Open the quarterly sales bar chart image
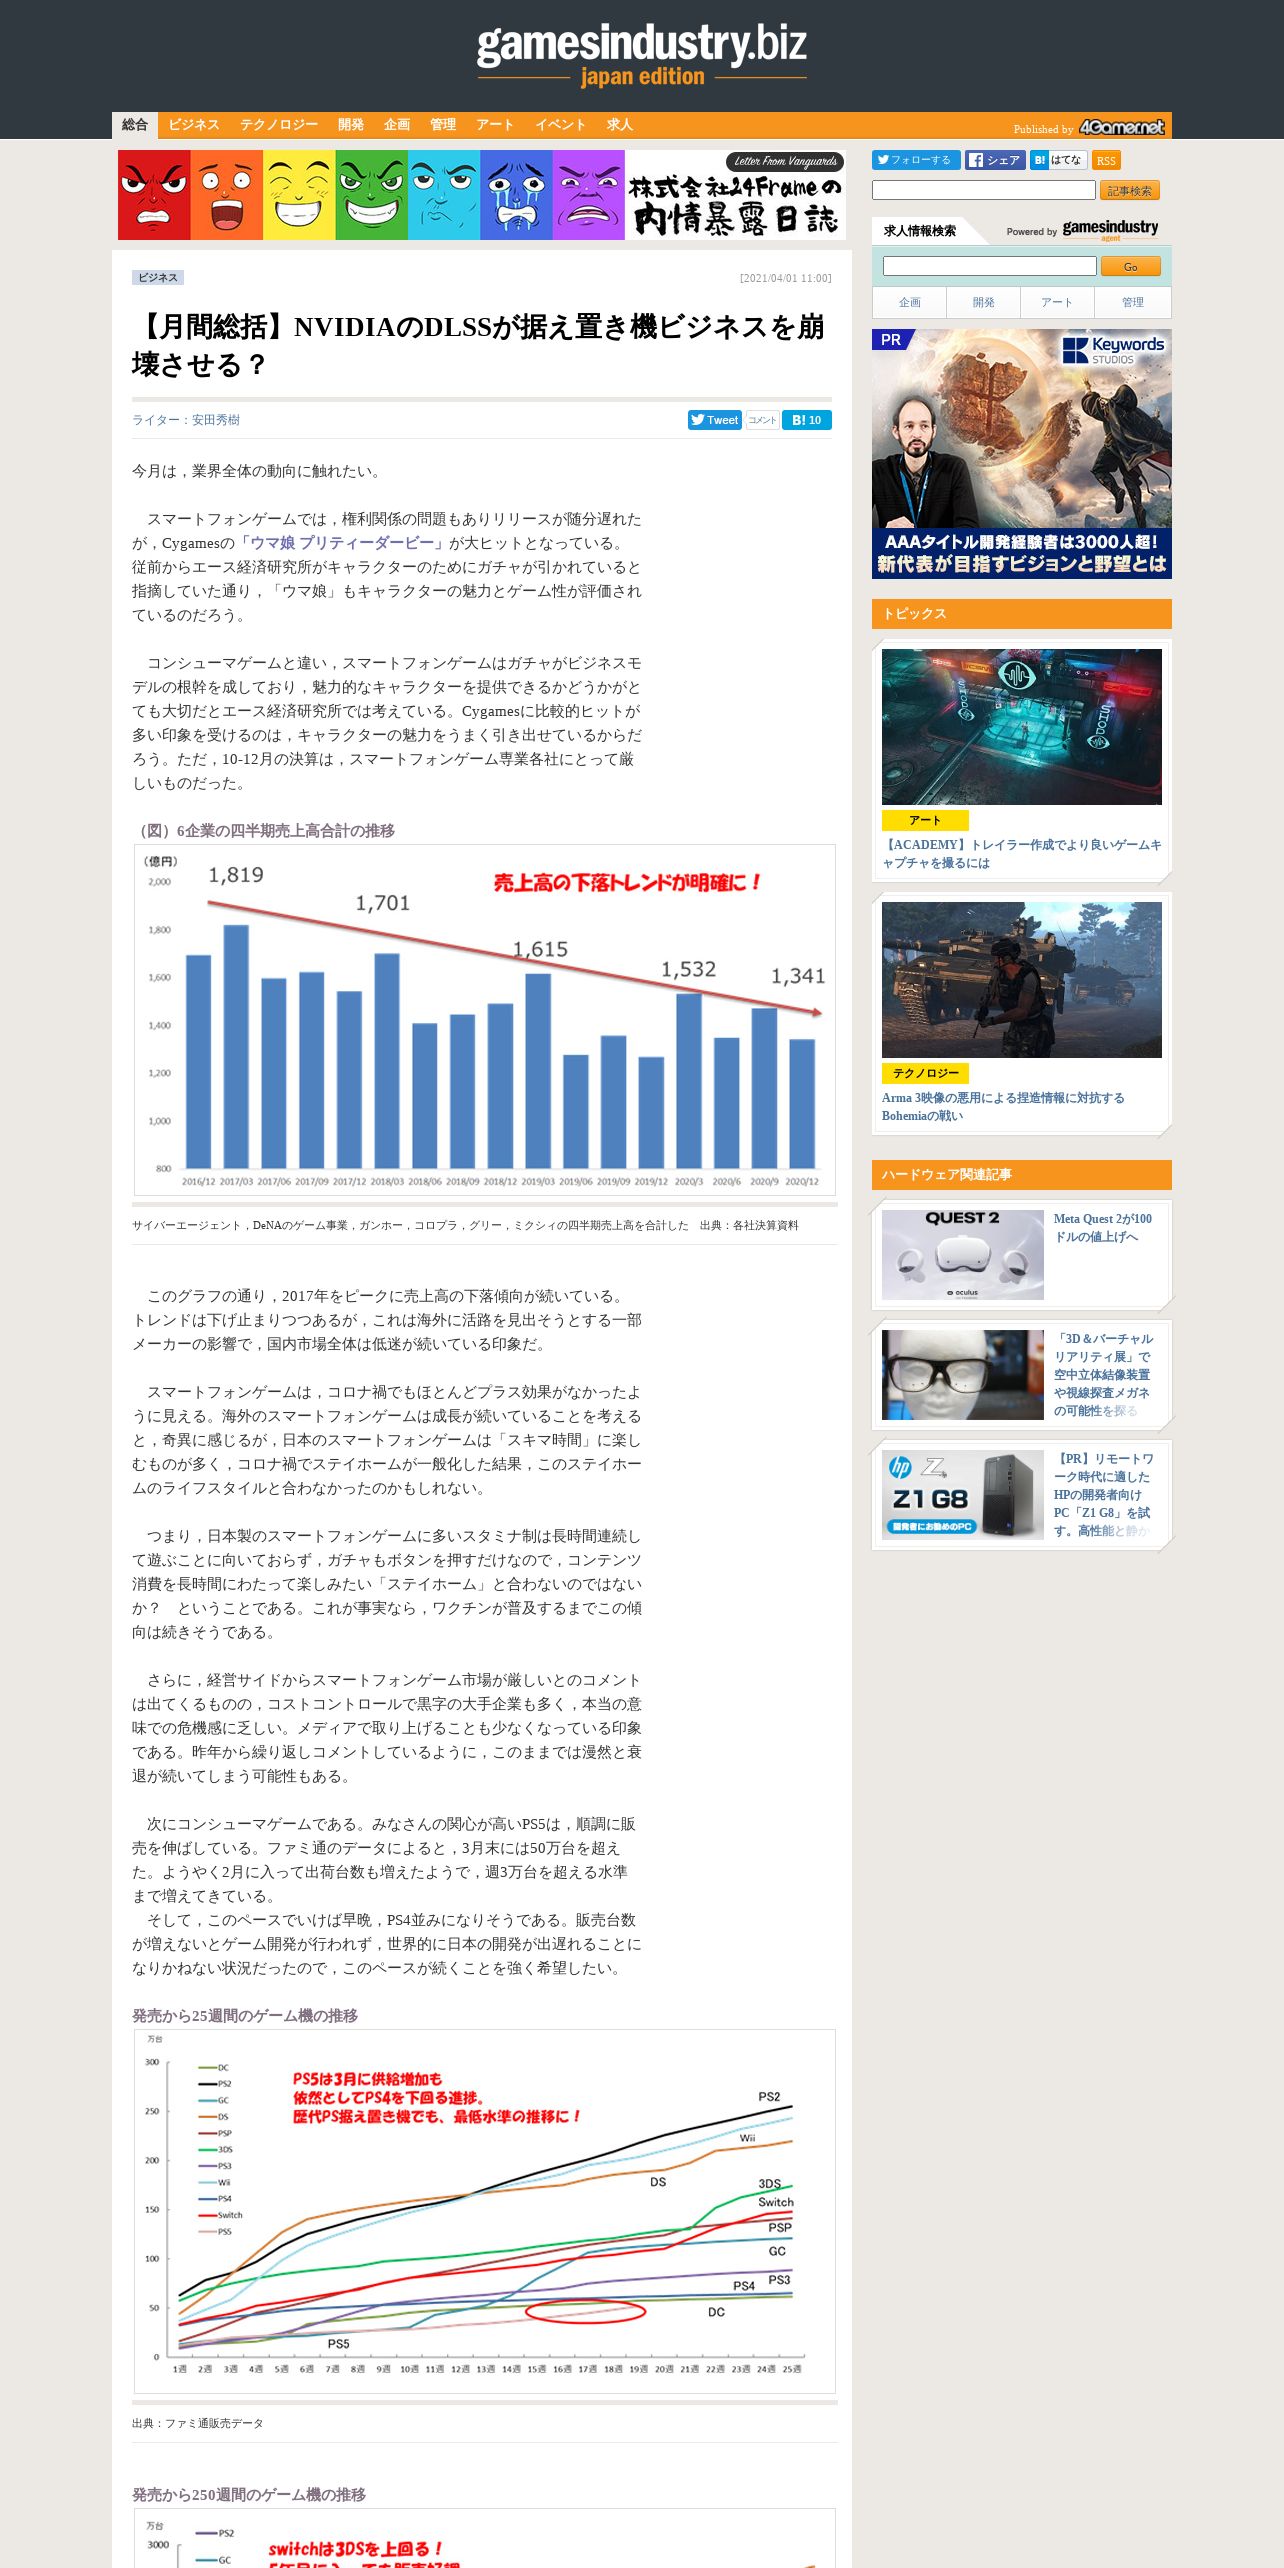Image resolution: width=1284 pixels, height=2568 pixels. click(x=485, y=1020)
